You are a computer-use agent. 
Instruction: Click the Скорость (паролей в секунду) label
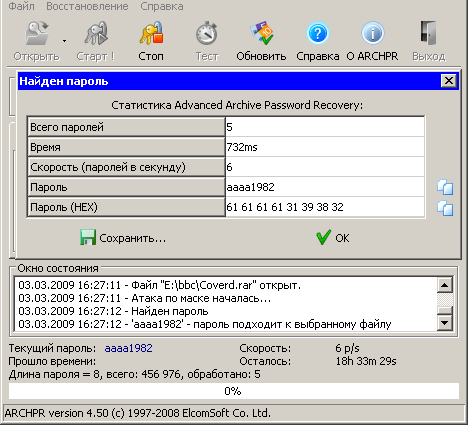pos(126,167)
